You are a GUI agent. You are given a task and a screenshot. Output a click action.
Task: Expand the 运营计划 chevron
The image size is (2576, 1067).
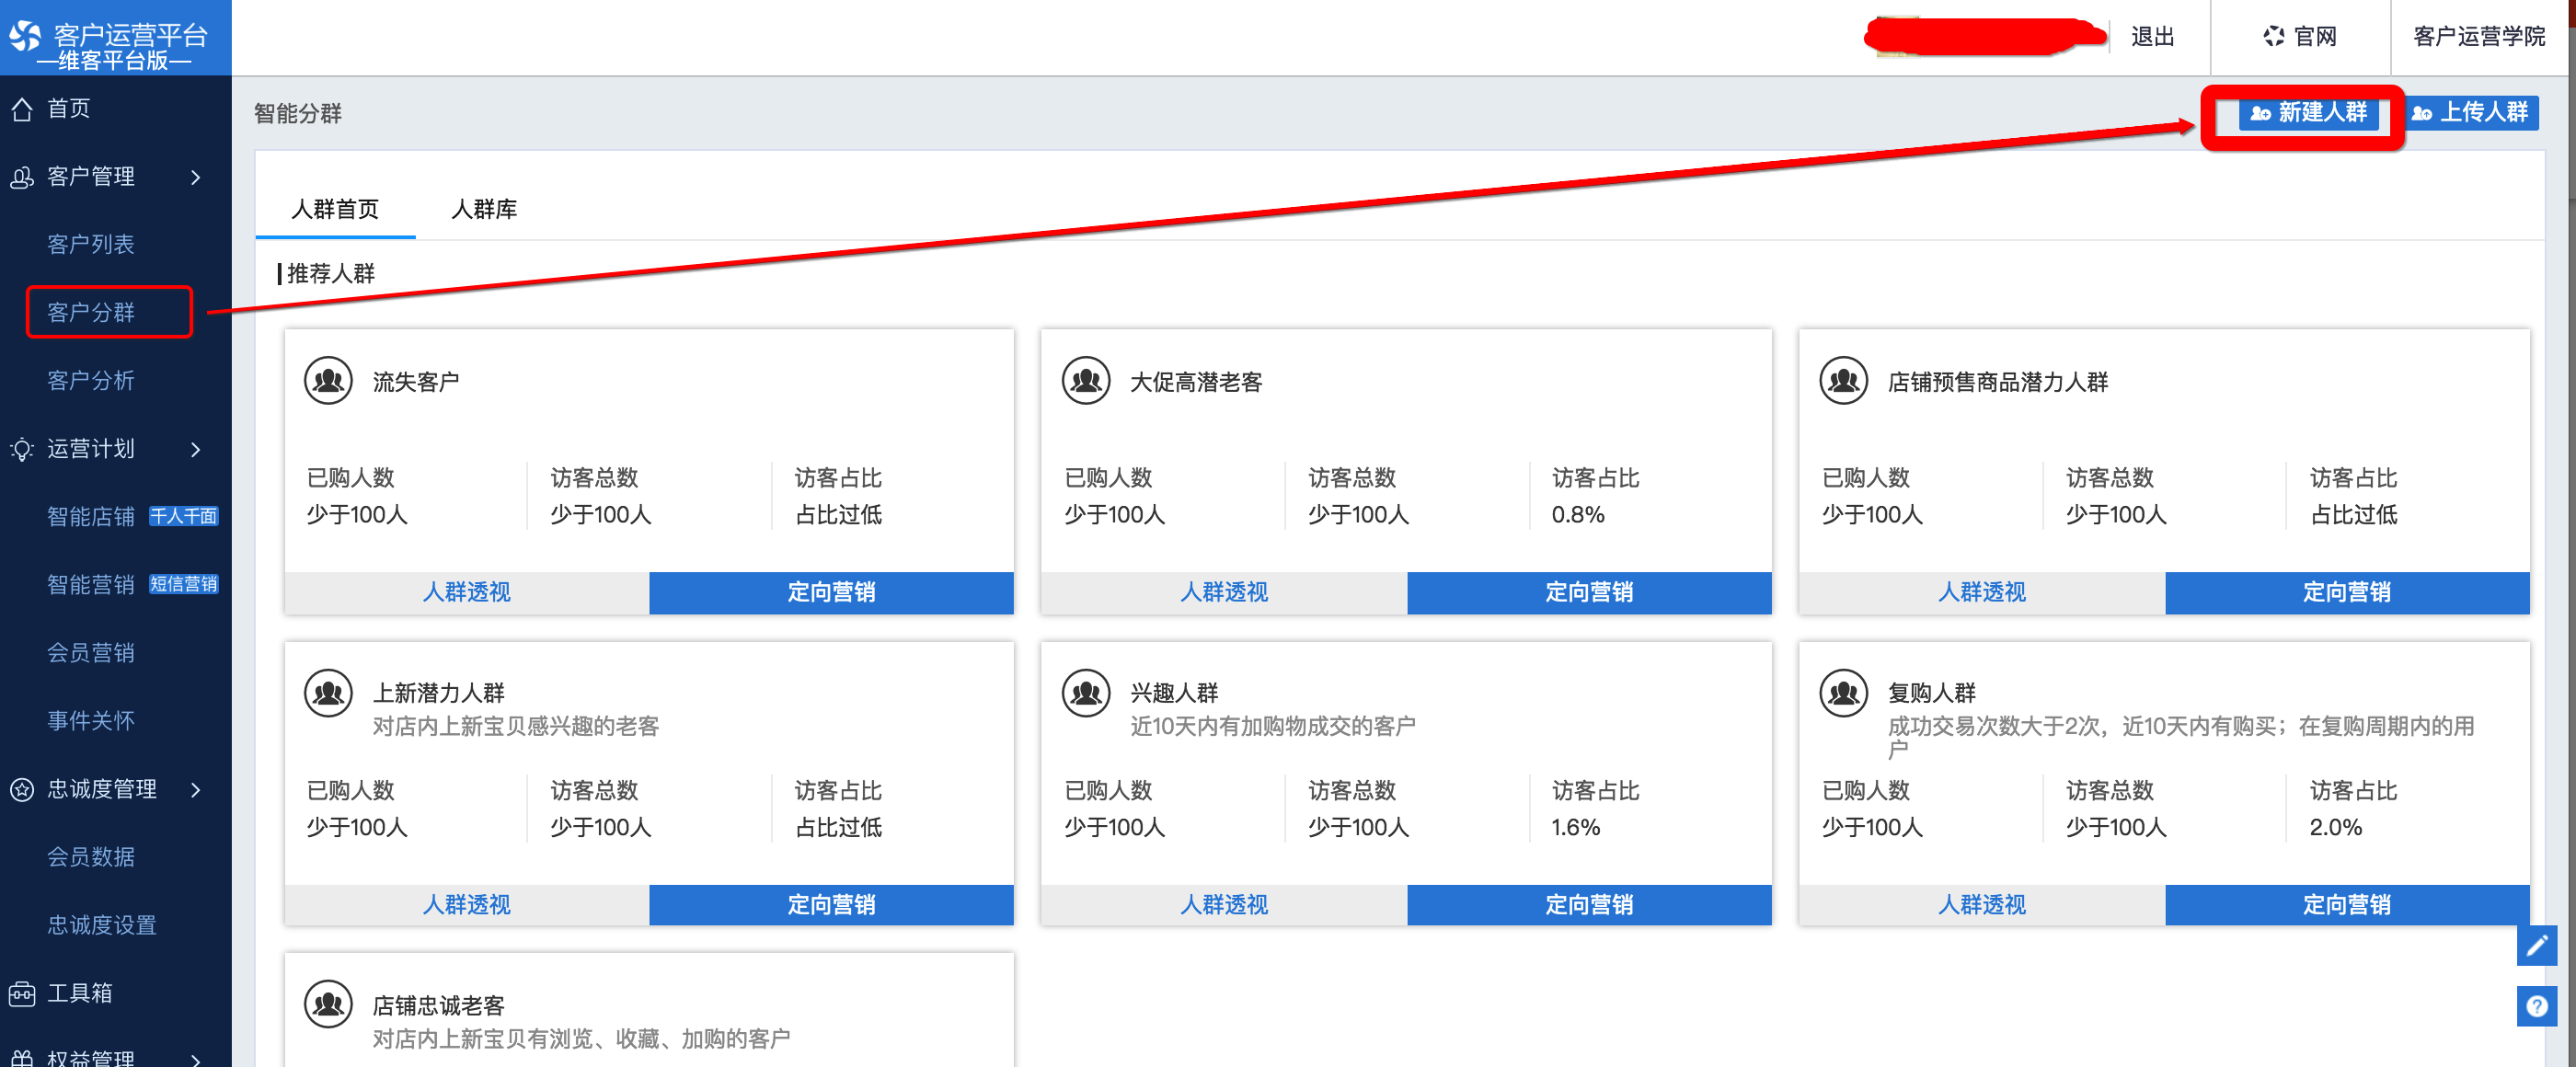[196, 449]
